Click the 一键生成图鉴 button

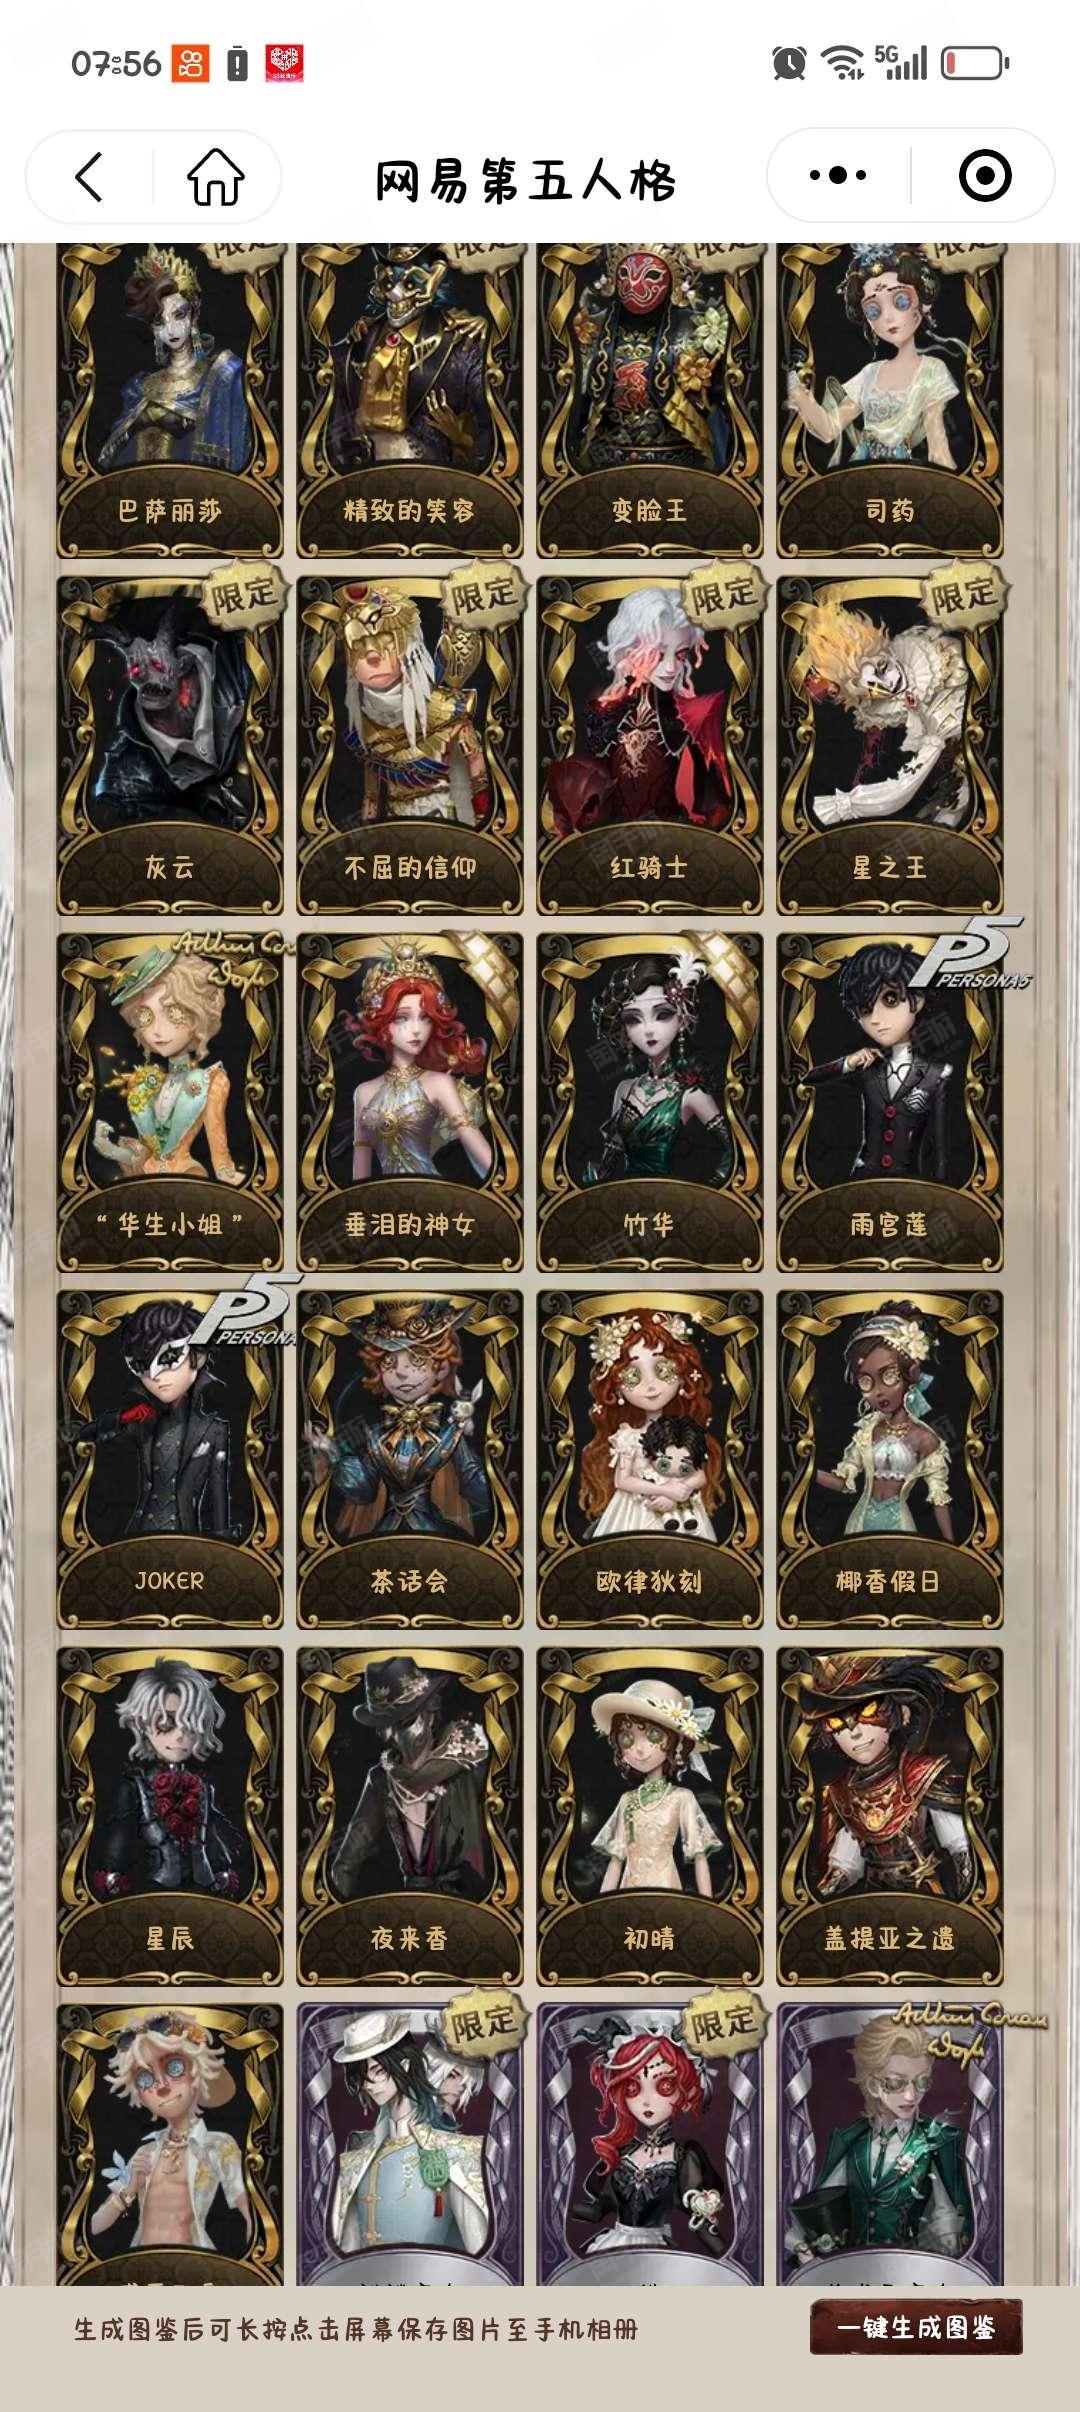pyautogui.click(x=916, y=2327)
